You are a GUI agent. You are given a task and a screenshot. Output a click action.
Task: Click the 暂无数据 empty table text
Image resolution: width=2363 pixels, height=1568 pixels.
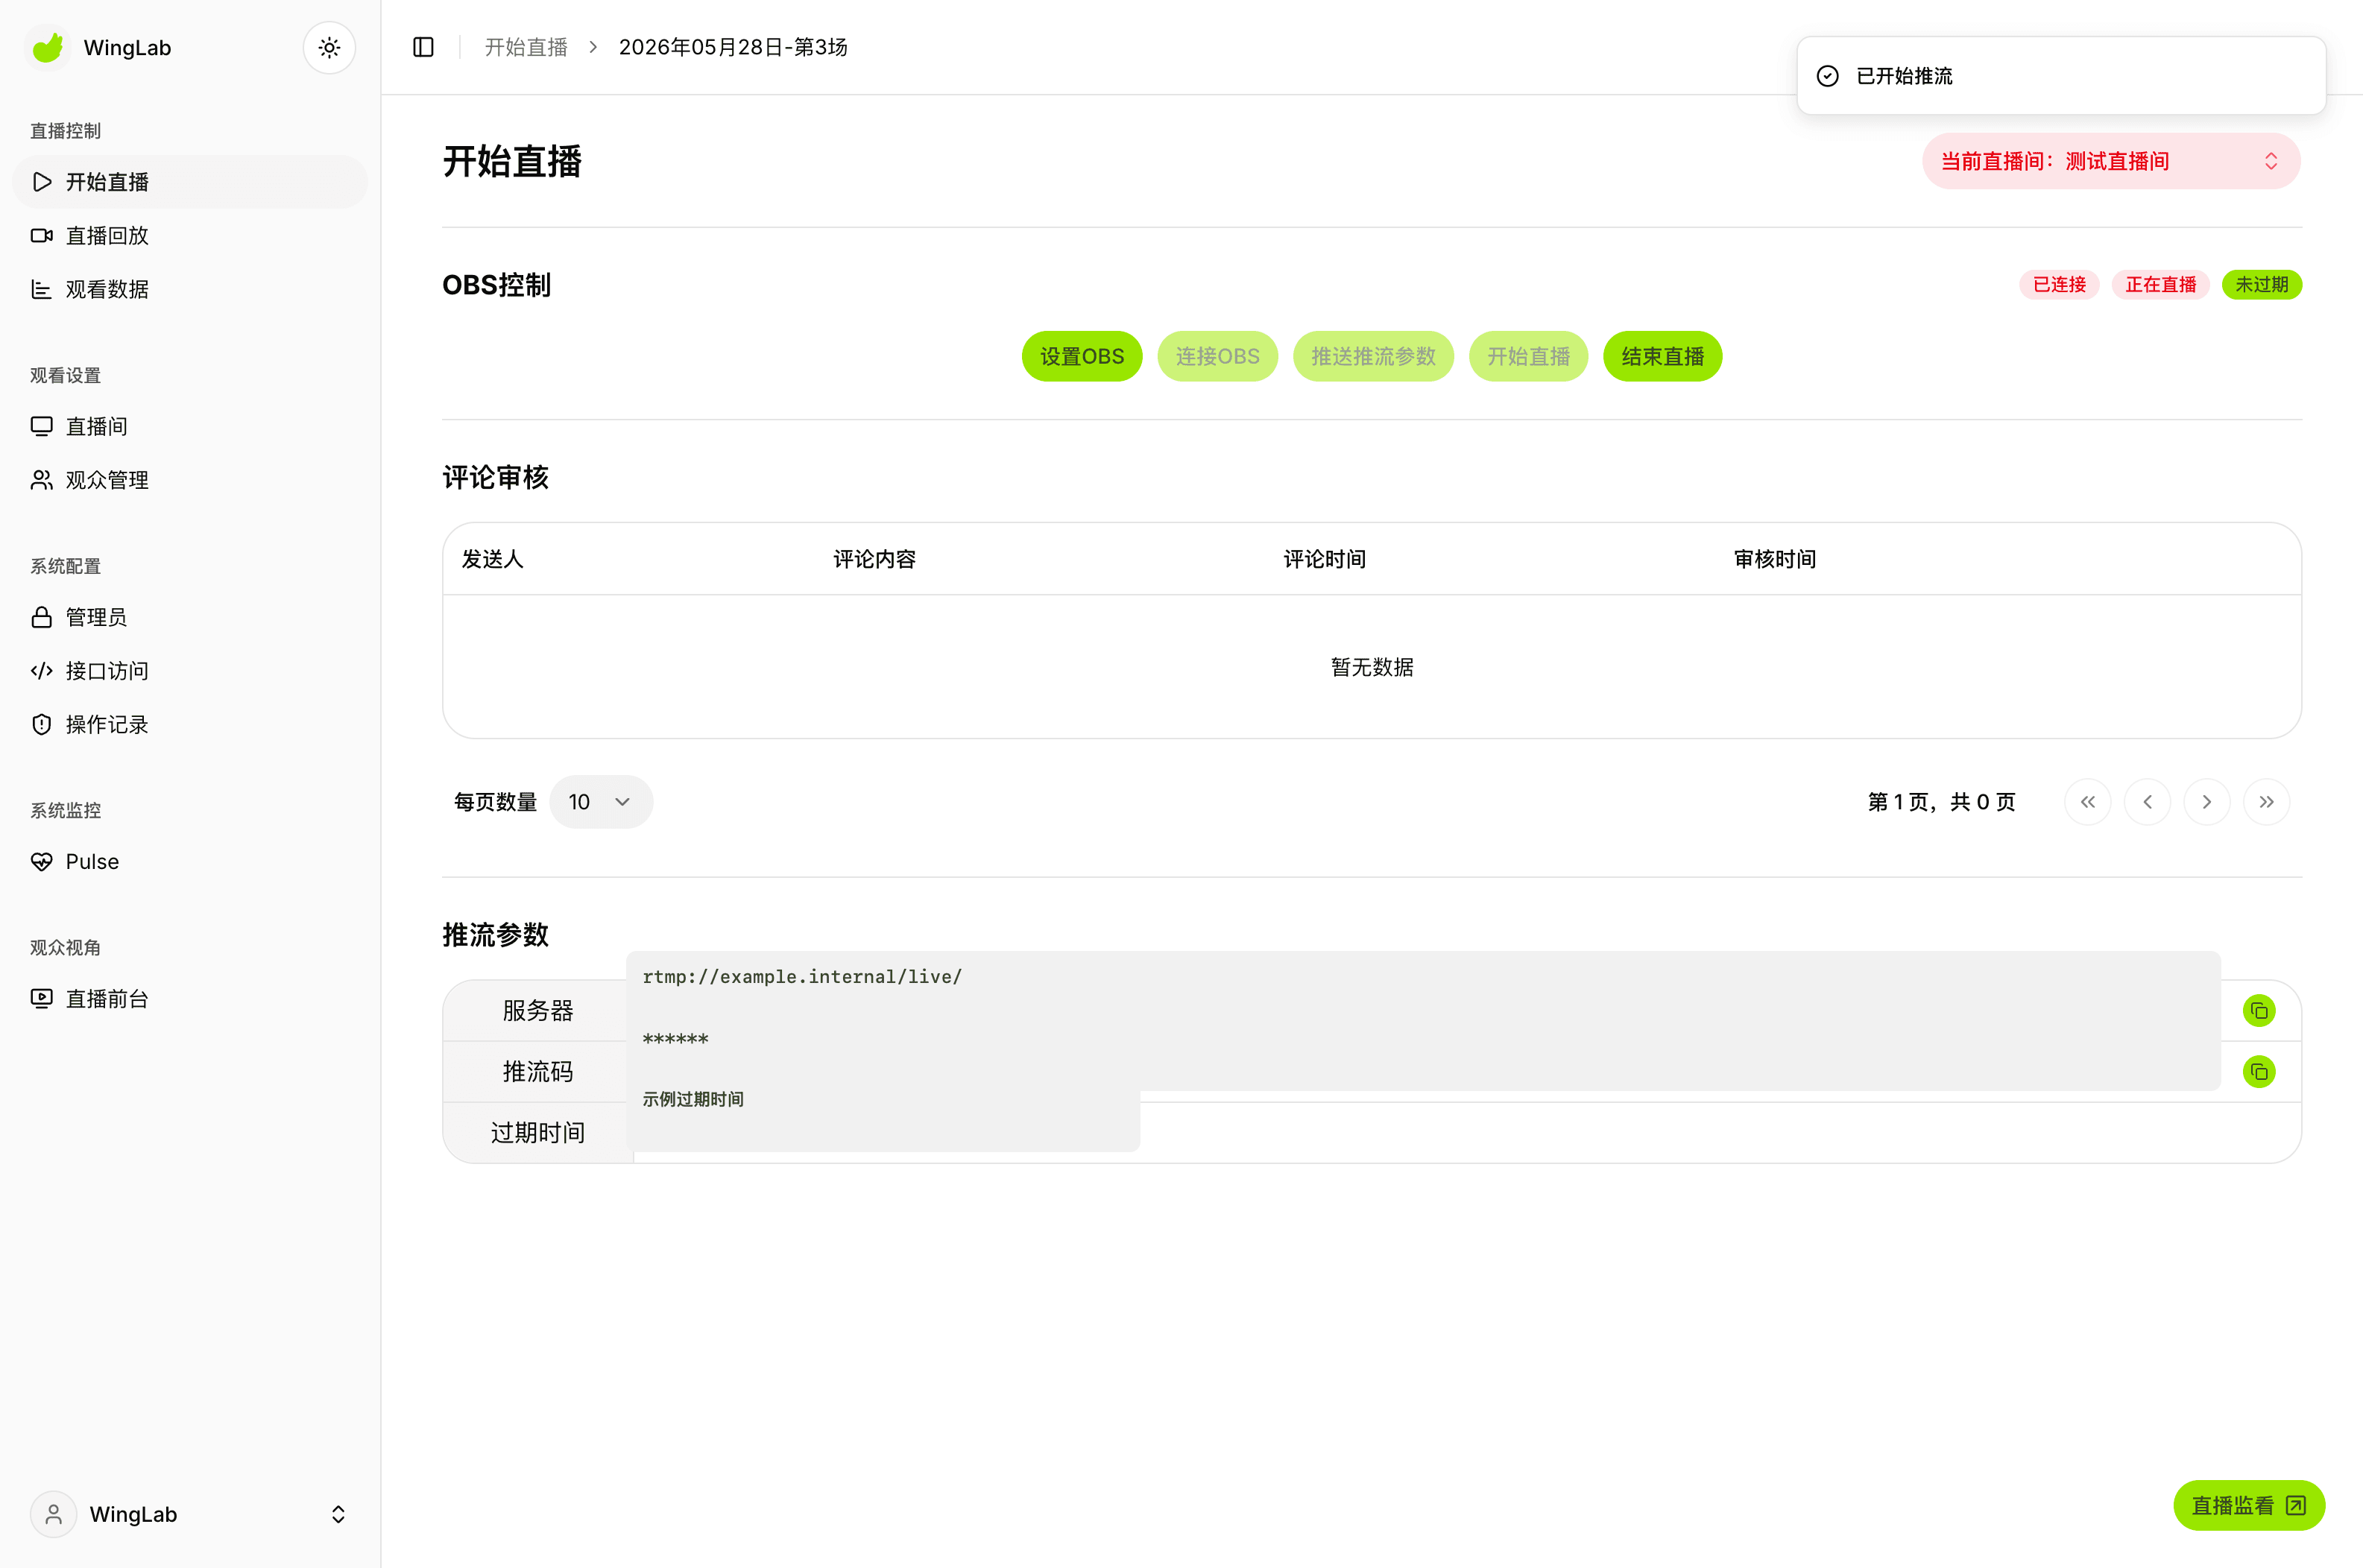pyautogui.click(x=1372, y=667)
